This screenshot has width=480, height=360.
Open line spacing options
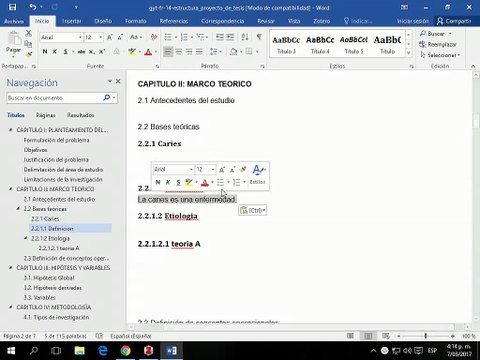coord(214,52)
